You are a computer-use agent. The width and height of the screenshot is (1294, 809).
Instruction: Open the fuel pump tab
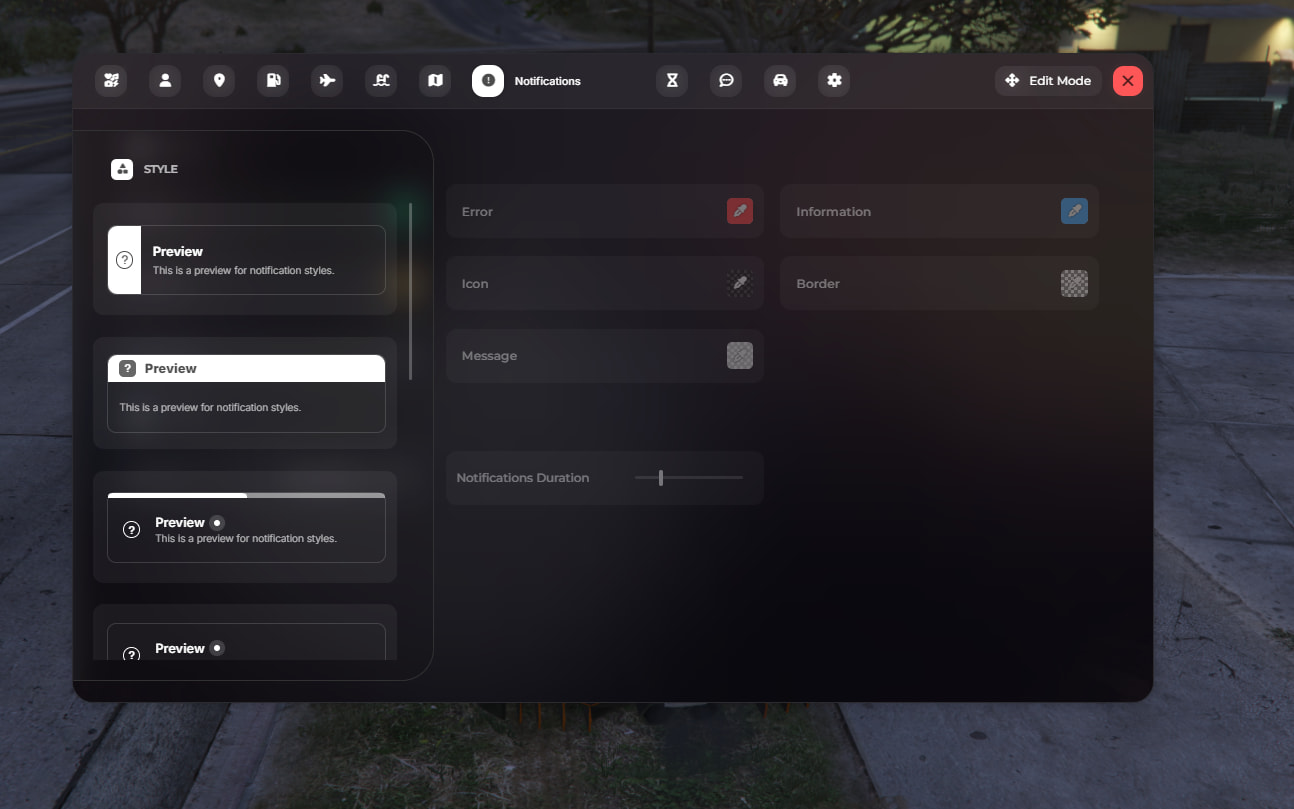tap(273, 81)
